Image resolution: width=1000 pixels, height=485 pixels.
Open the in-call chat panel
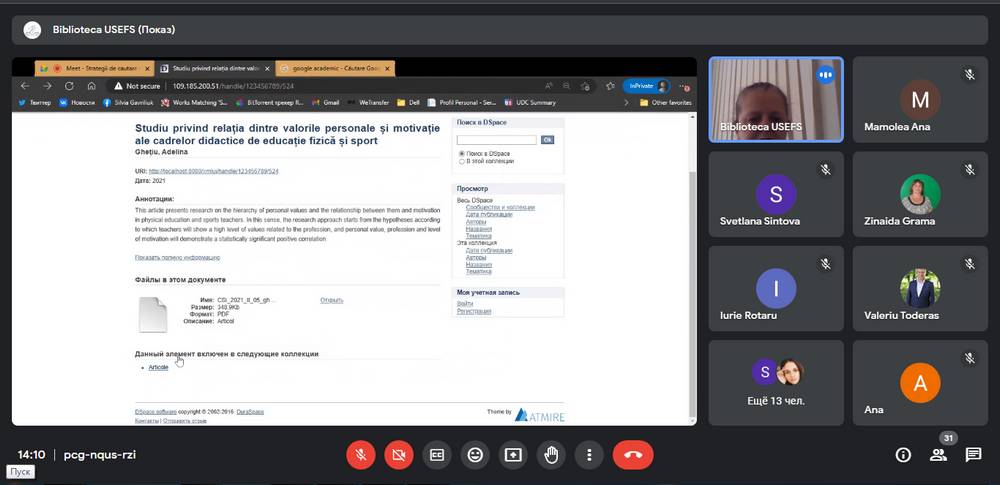[x=973, y=455]
